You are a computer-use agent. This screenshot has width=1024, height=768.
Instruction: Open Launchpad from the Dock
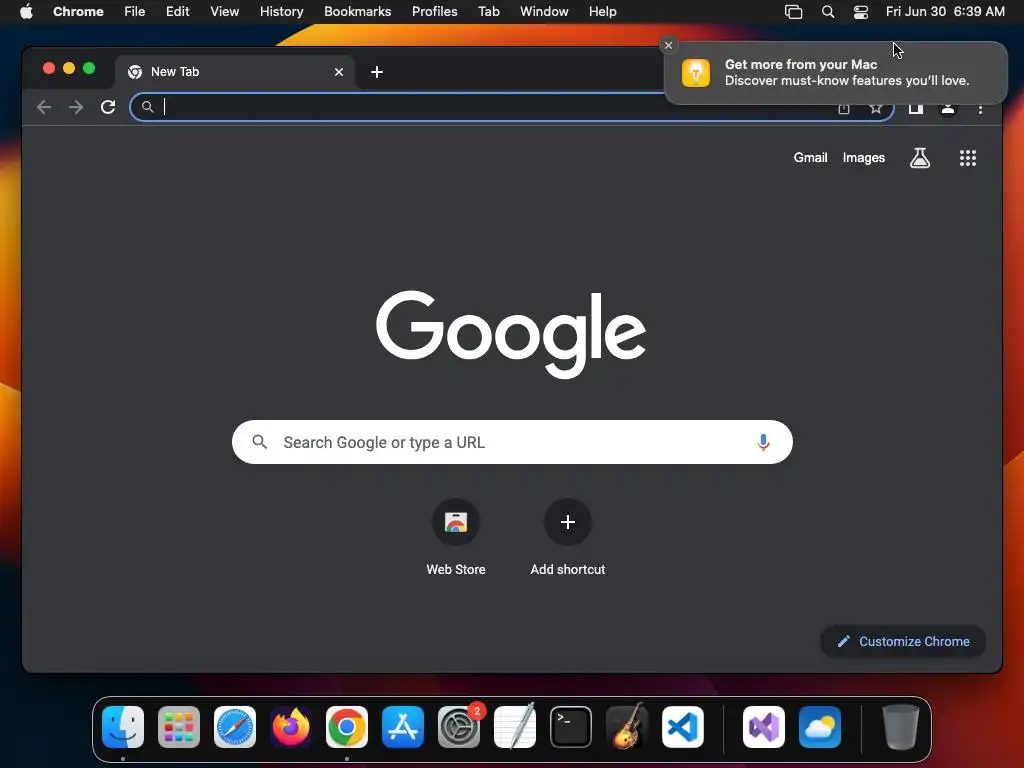(179, 727)
